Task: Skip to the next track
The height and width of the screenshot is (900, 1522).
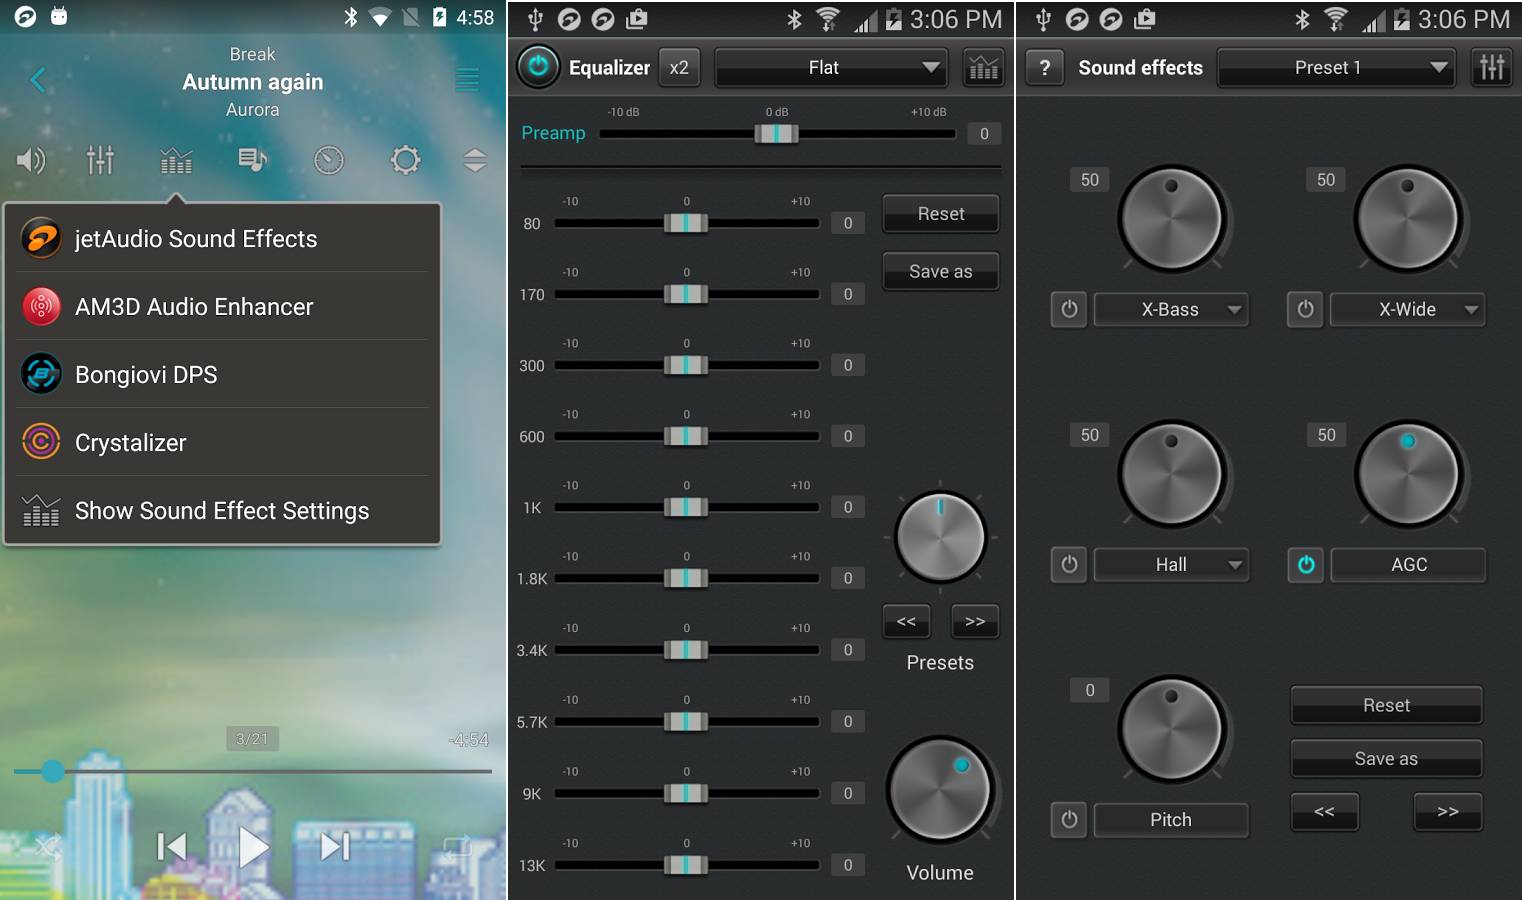Action: [335, 847]
